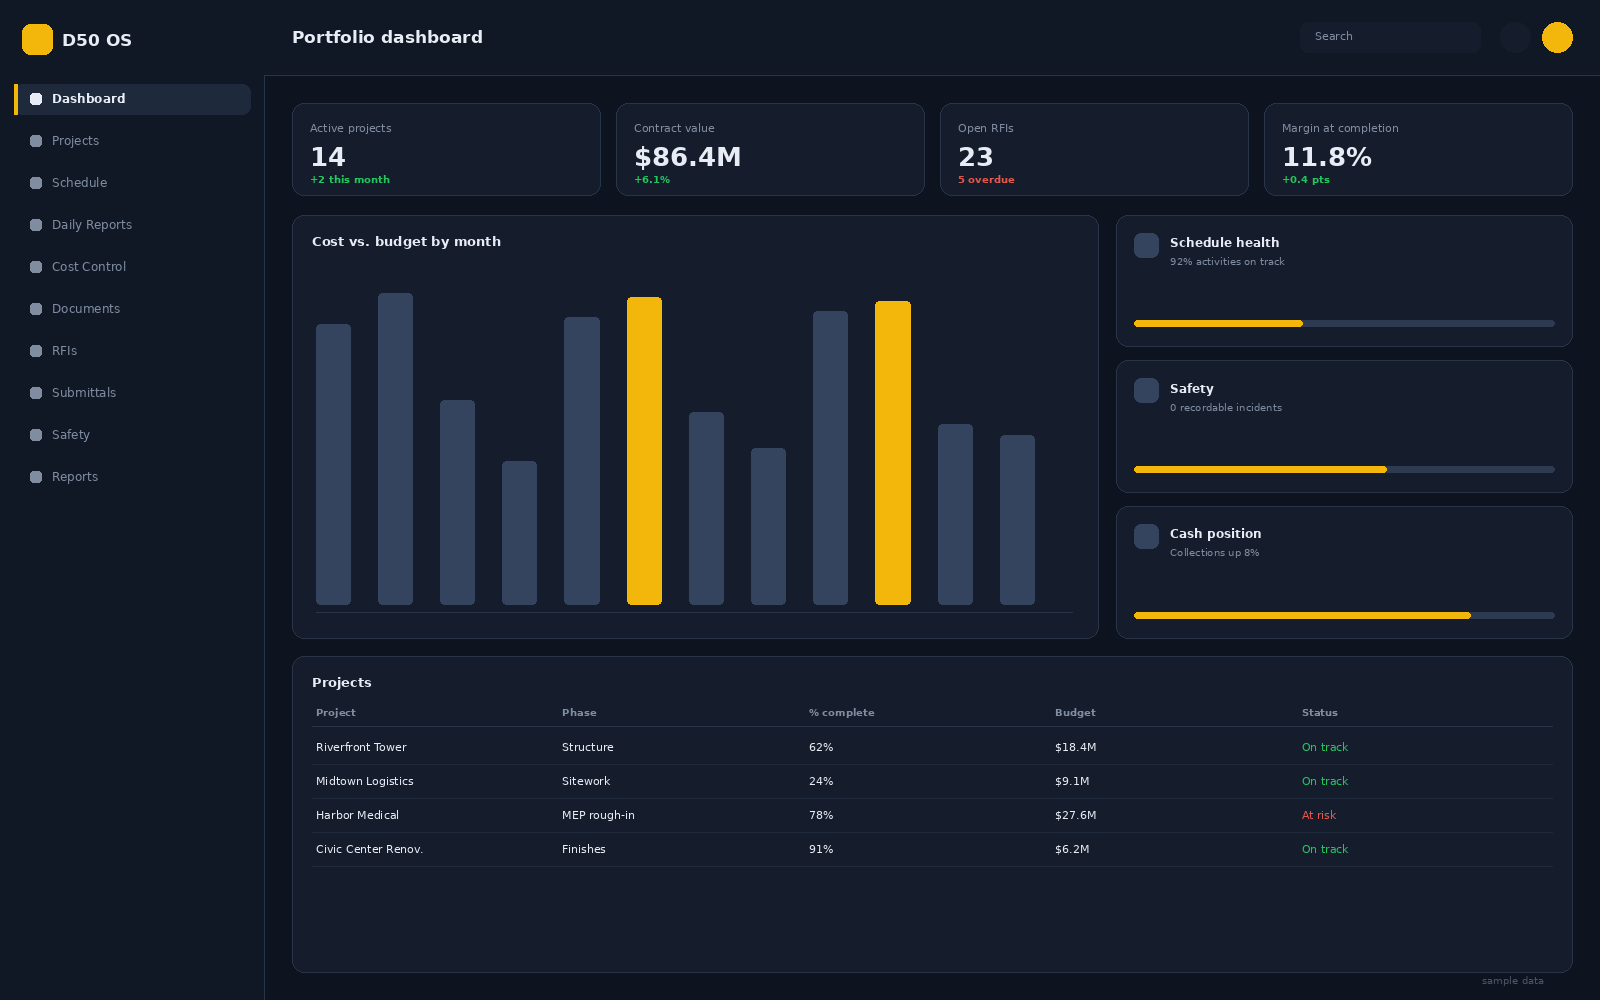Viewport: 1600px width, 1000px height.
Task: Click the Budget column header
Action: point(1075,713)
